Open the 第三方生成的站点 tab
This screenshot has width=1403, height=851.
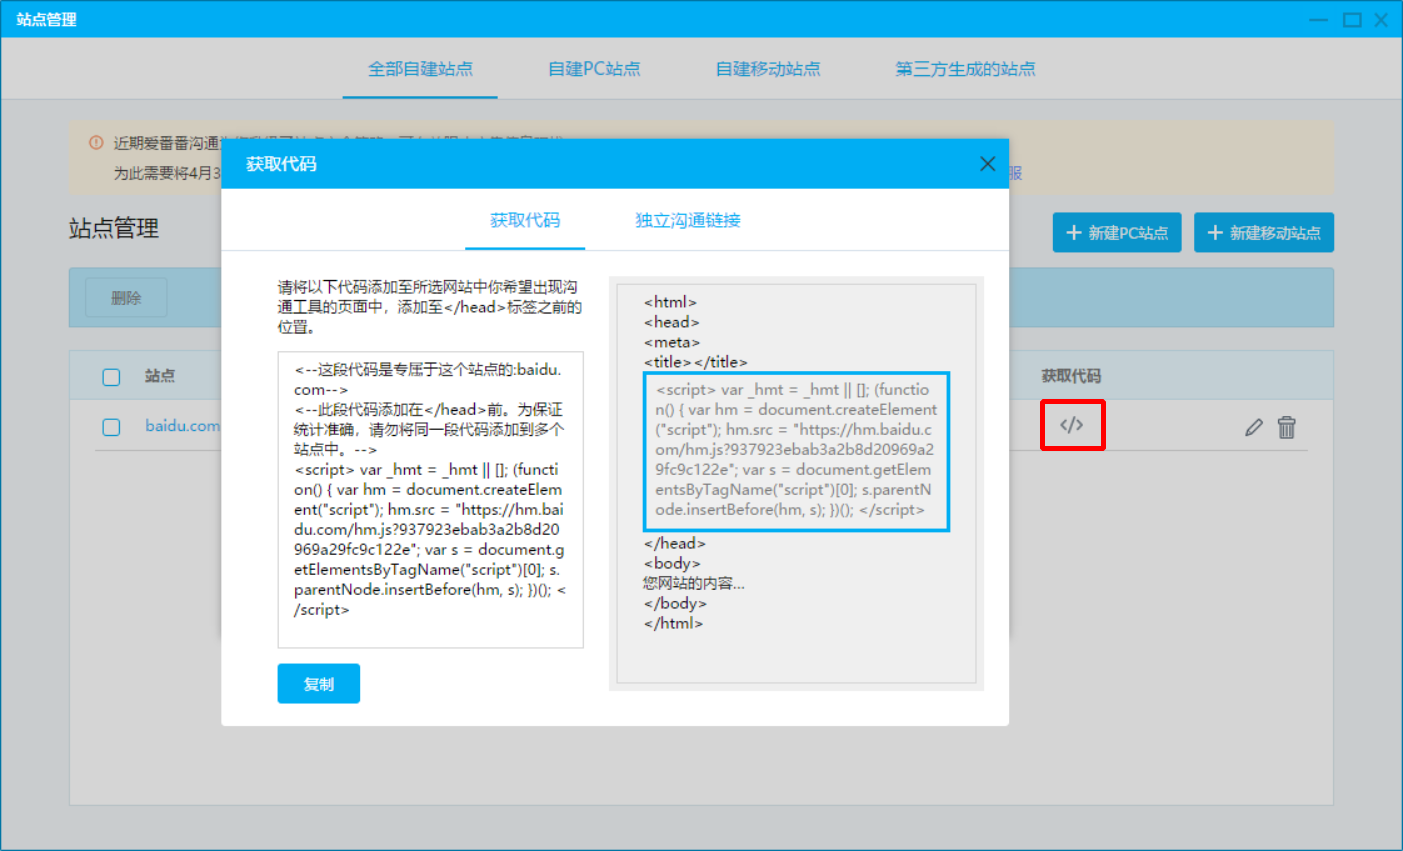point(965,69)
